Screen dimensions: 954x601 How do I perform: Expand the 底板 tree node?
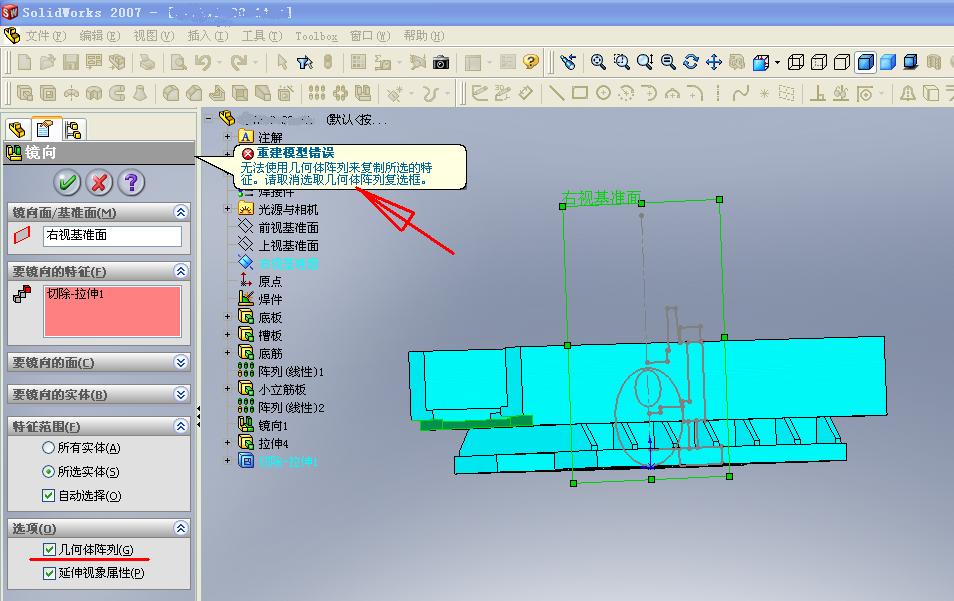coord(228,316)
